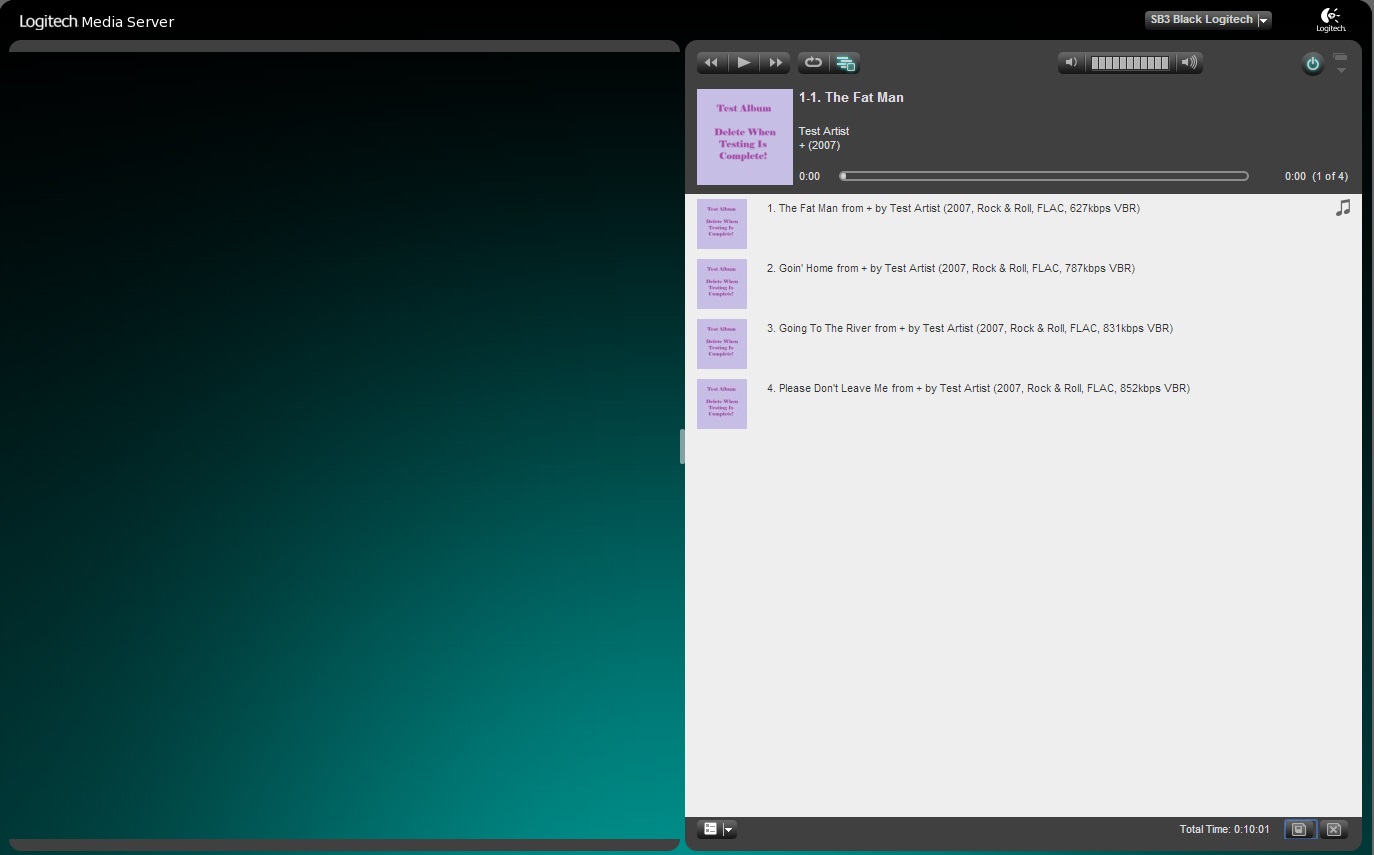This screenshot has width=1374, height=855.
Task: Click the volume up speaker icon
Action: (x=1189, y=63)
